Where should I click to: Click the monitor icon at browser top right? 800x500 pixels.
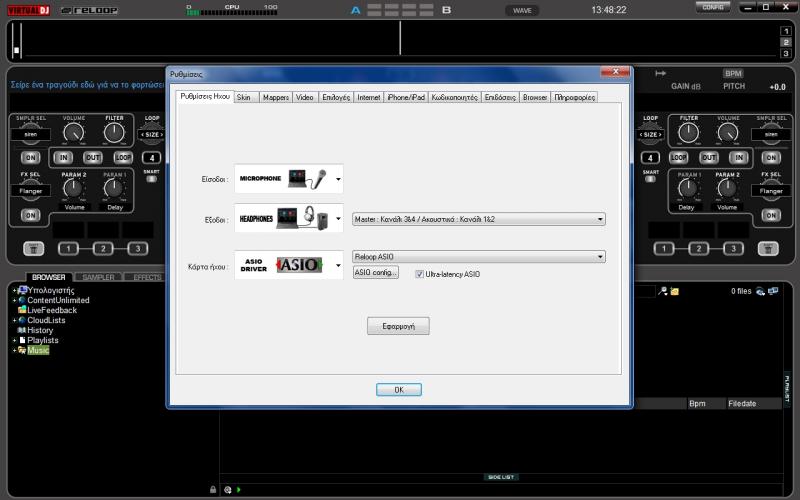point(773,291)
